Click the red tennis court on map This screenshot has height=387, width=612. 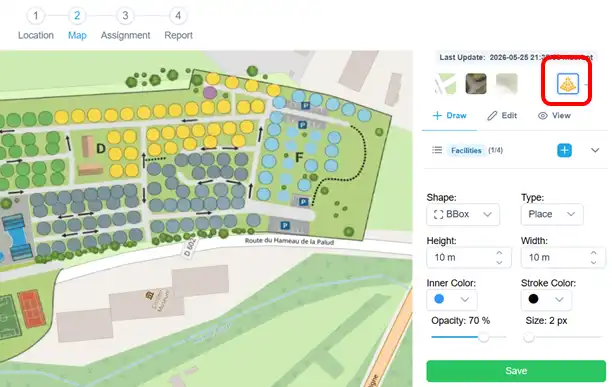pos(32,309)
